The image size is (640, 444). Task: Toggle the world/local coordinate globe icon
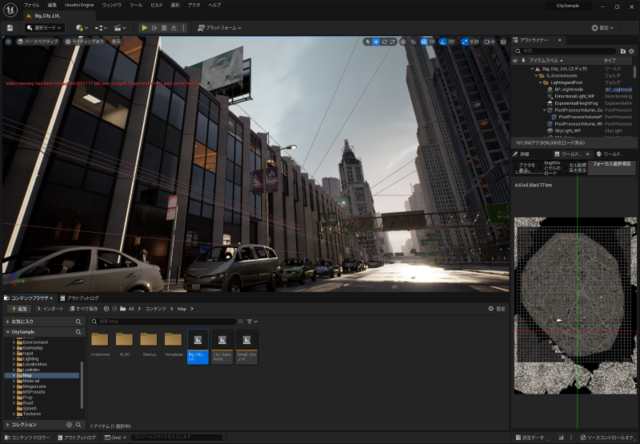point(403,42)
